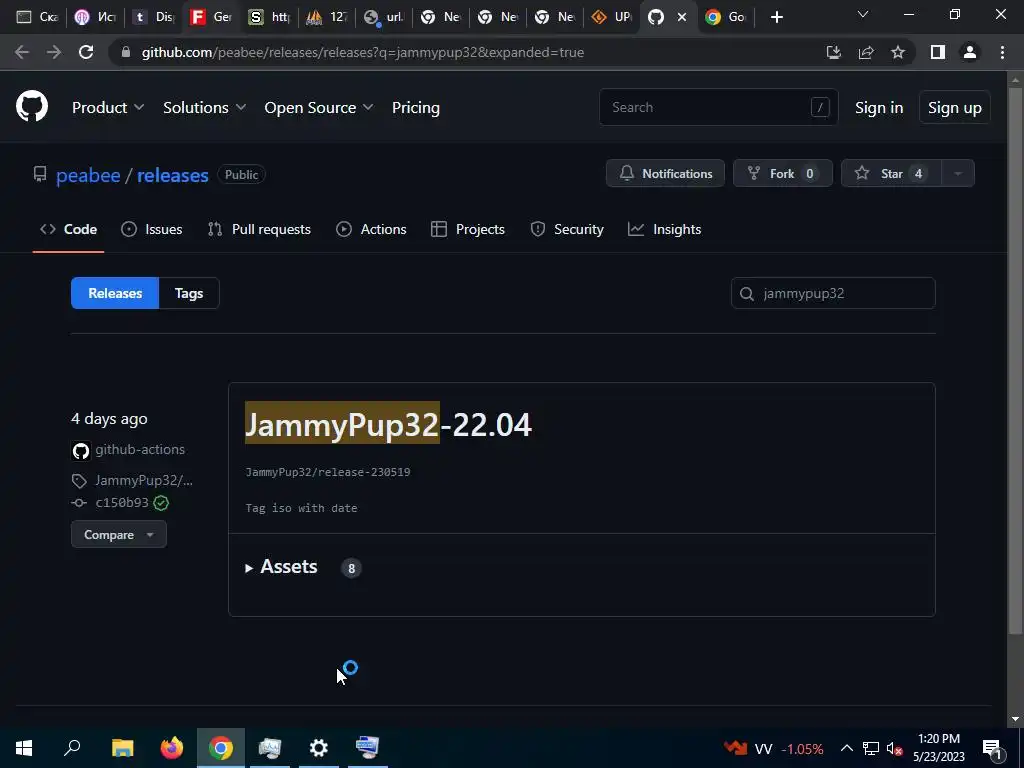Open the JammyPup32-22.04 release title
This screenshot has height=768, width=1024.
tap(389, 424)
